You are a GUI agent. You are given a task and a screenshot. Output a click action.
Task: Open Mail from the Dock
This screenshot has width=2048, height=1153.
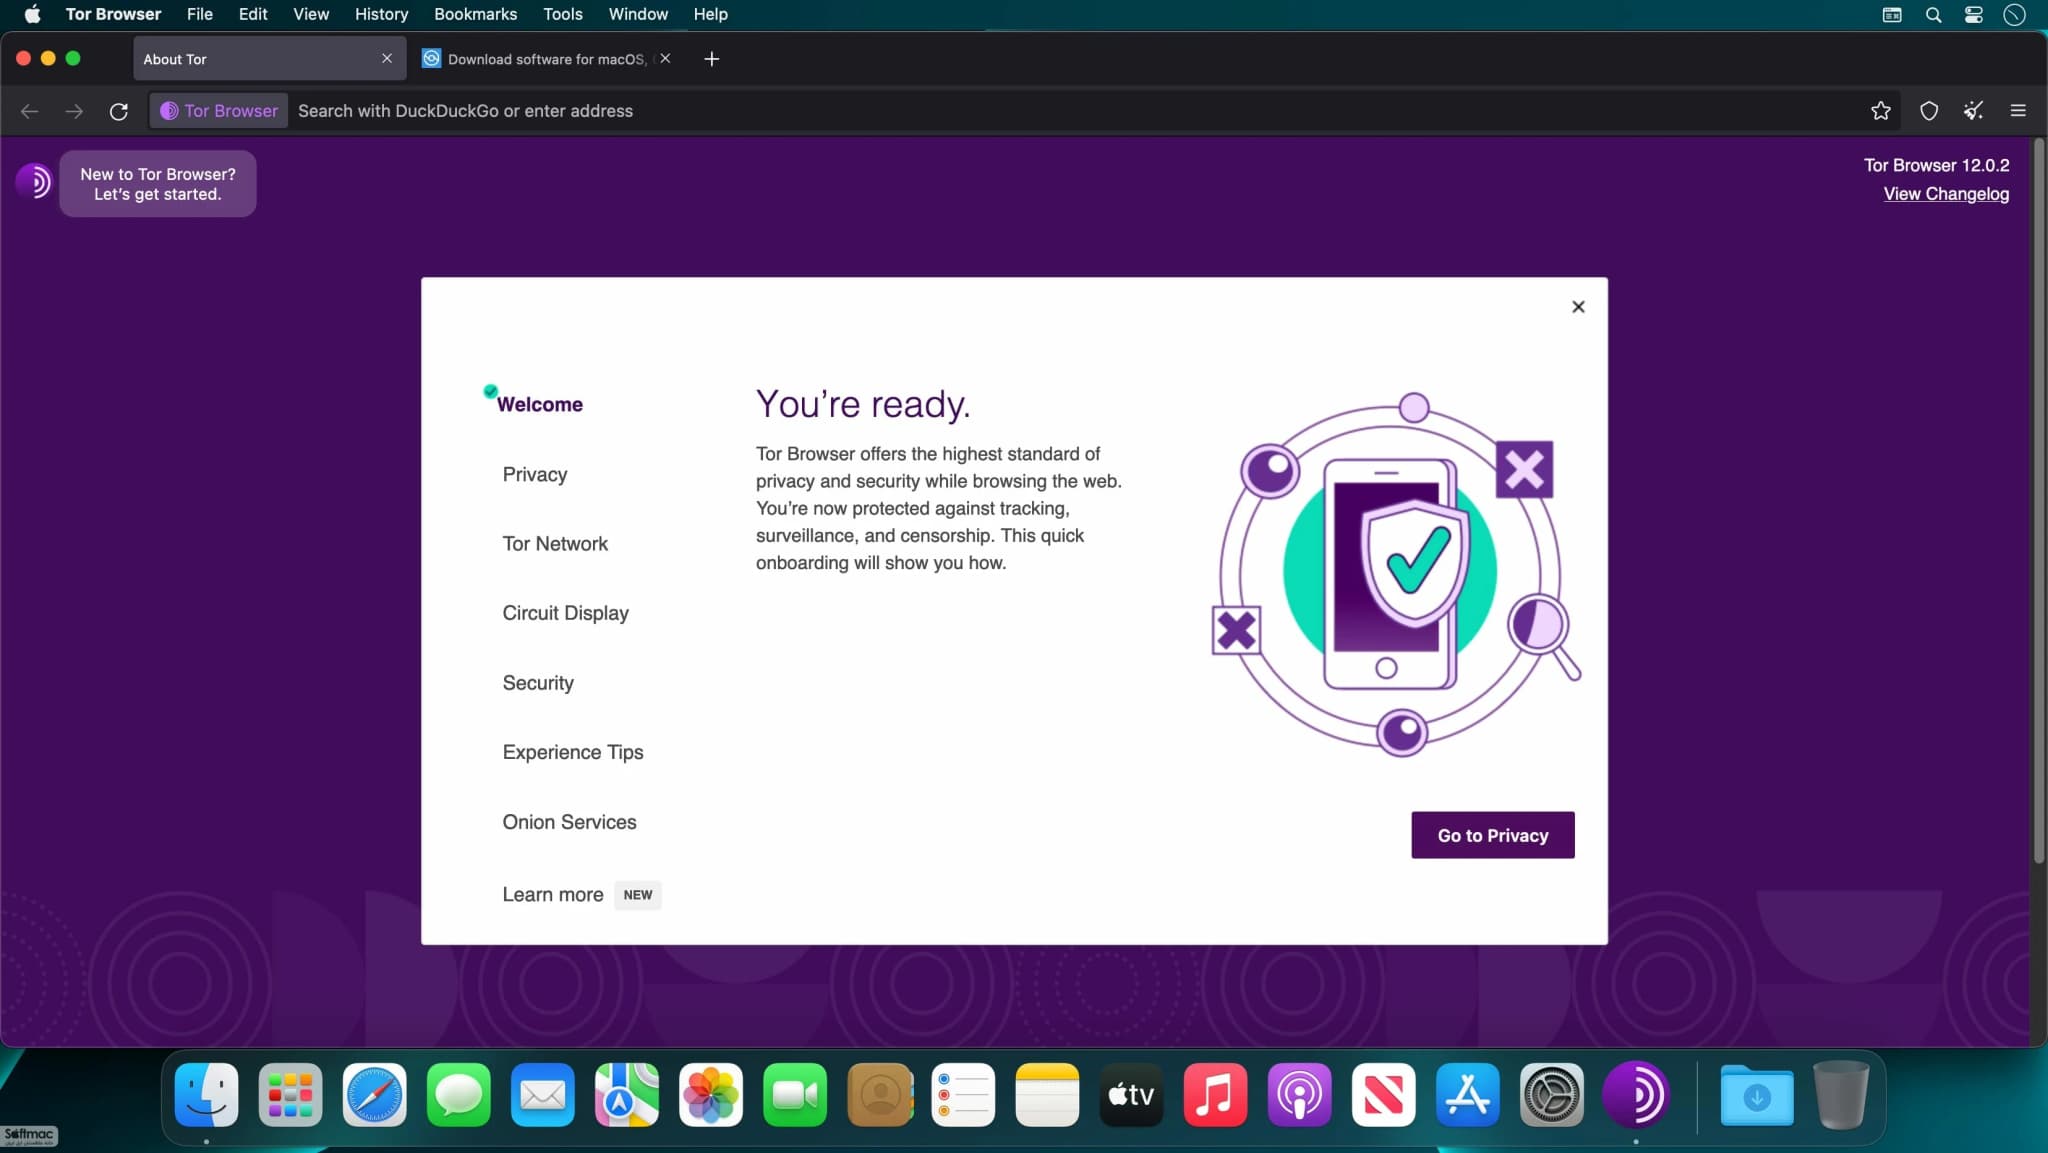coord(543,1095)
